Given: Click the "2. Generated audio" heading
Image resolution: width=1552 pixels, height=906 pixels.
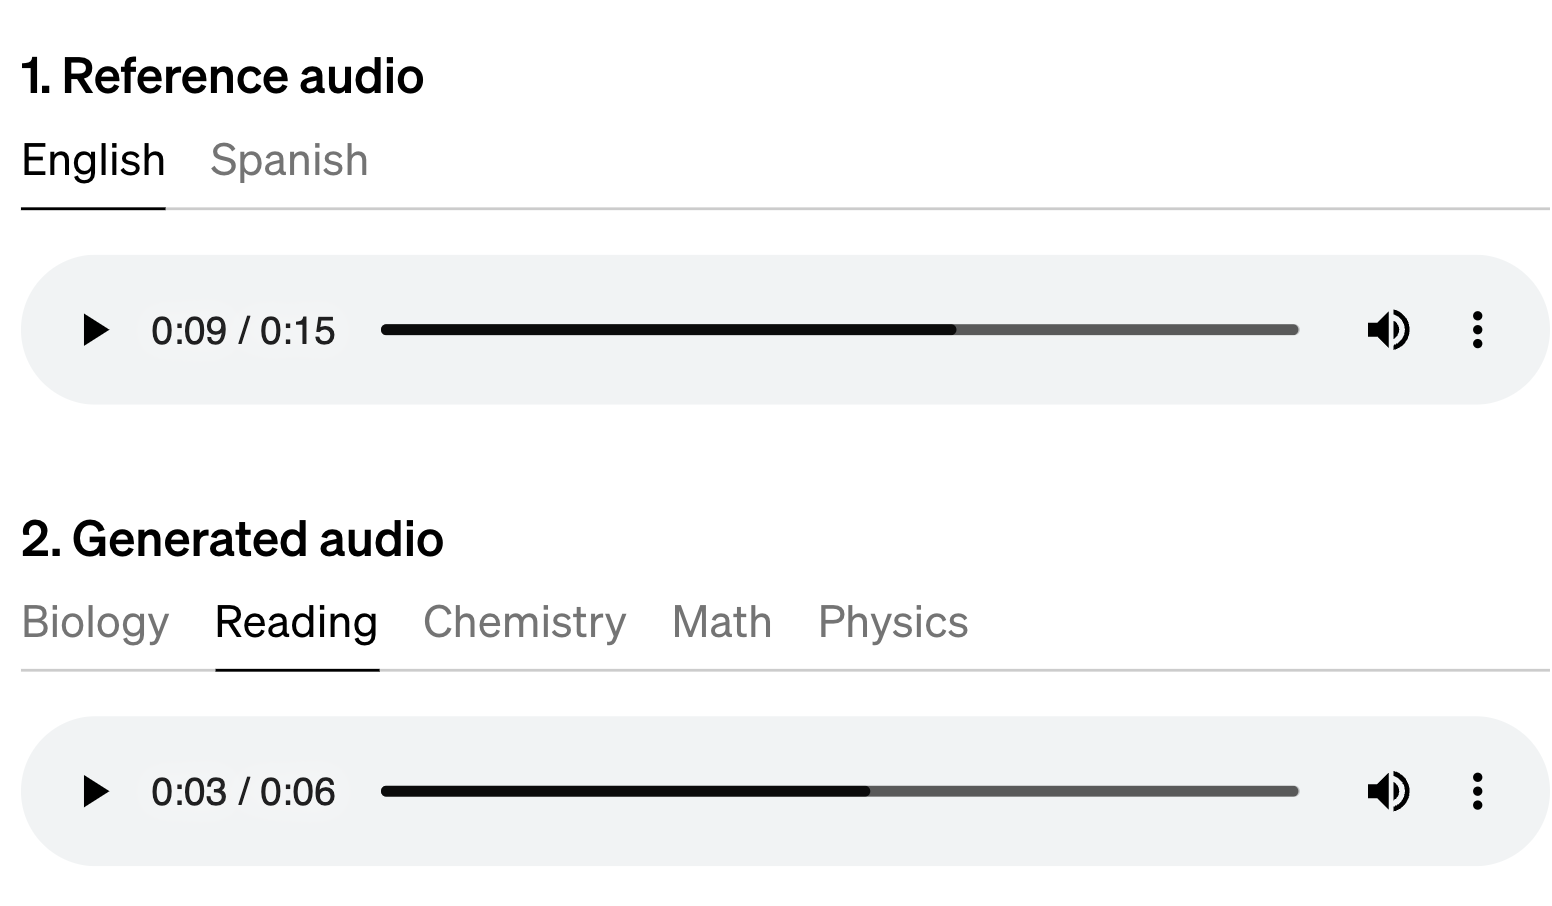Looking at the screenshot, I should tap(232, 539).
